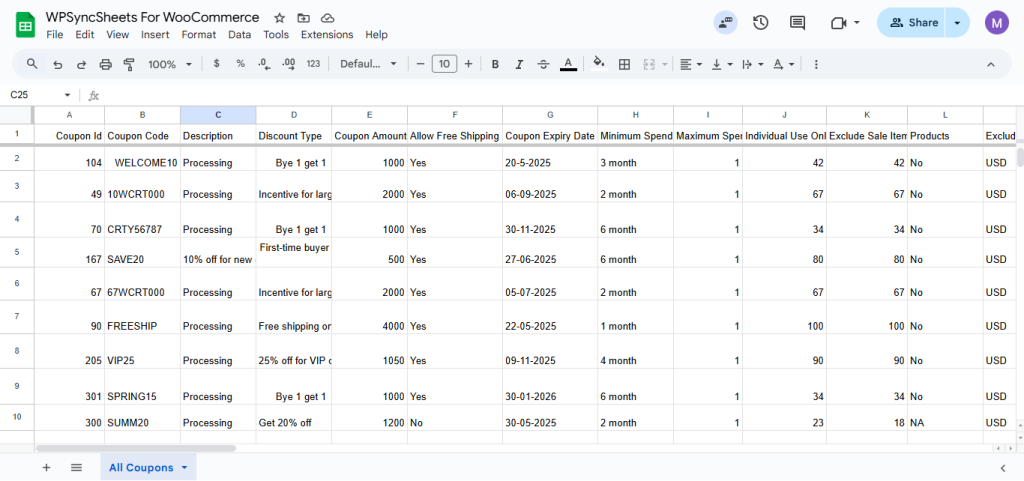Open the Name box dropdown
The height and width of the screenshot is (481, 1024).
pos(67,95)
